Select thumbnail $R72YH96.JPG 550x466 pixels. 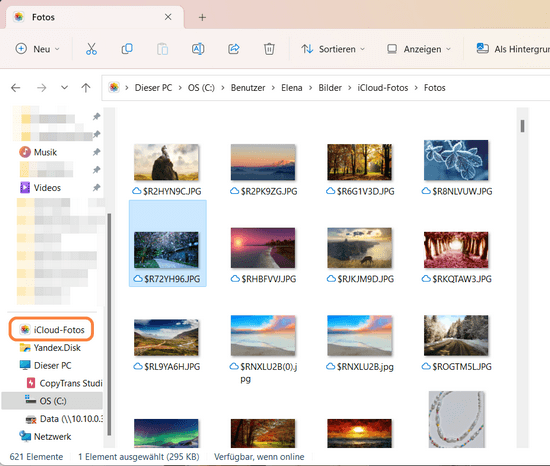click(166, 250)
